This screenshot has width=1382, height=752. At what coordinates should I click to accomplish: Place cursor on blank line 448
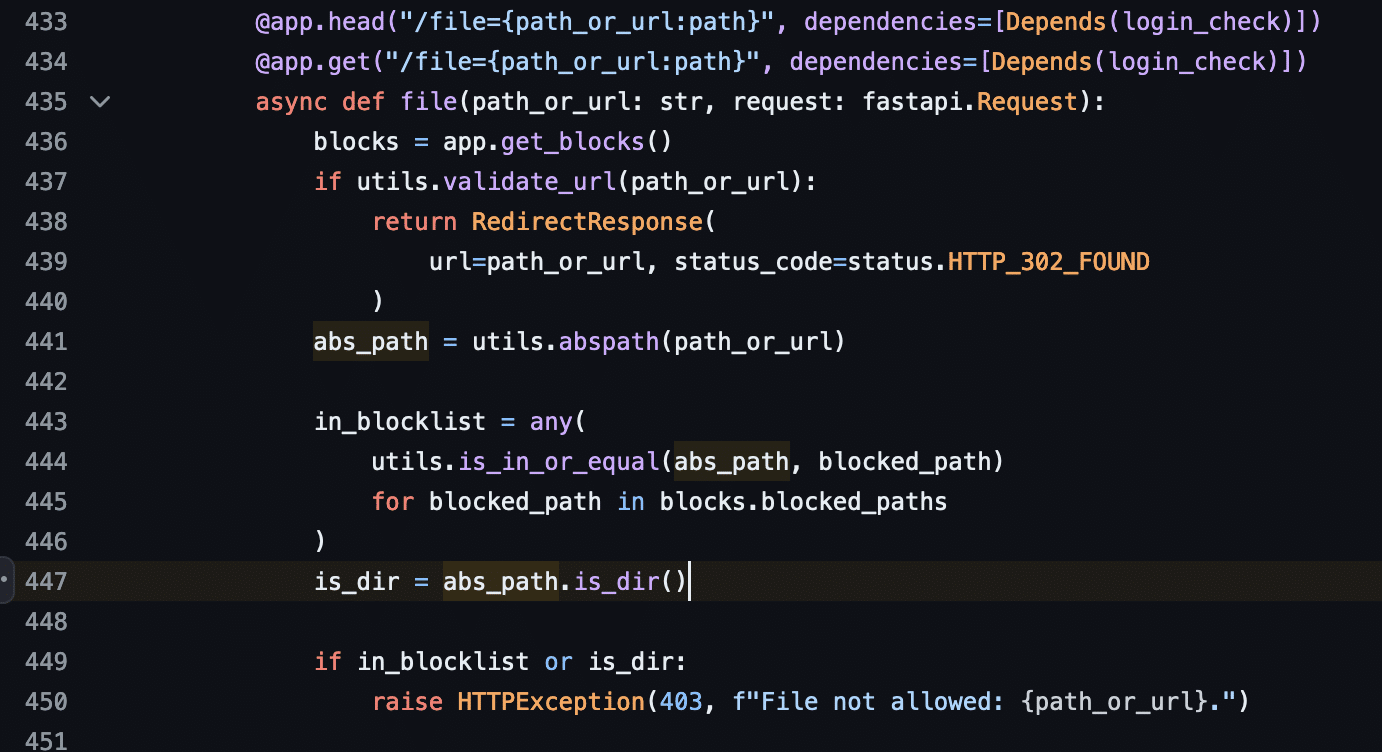coord(700,621)
